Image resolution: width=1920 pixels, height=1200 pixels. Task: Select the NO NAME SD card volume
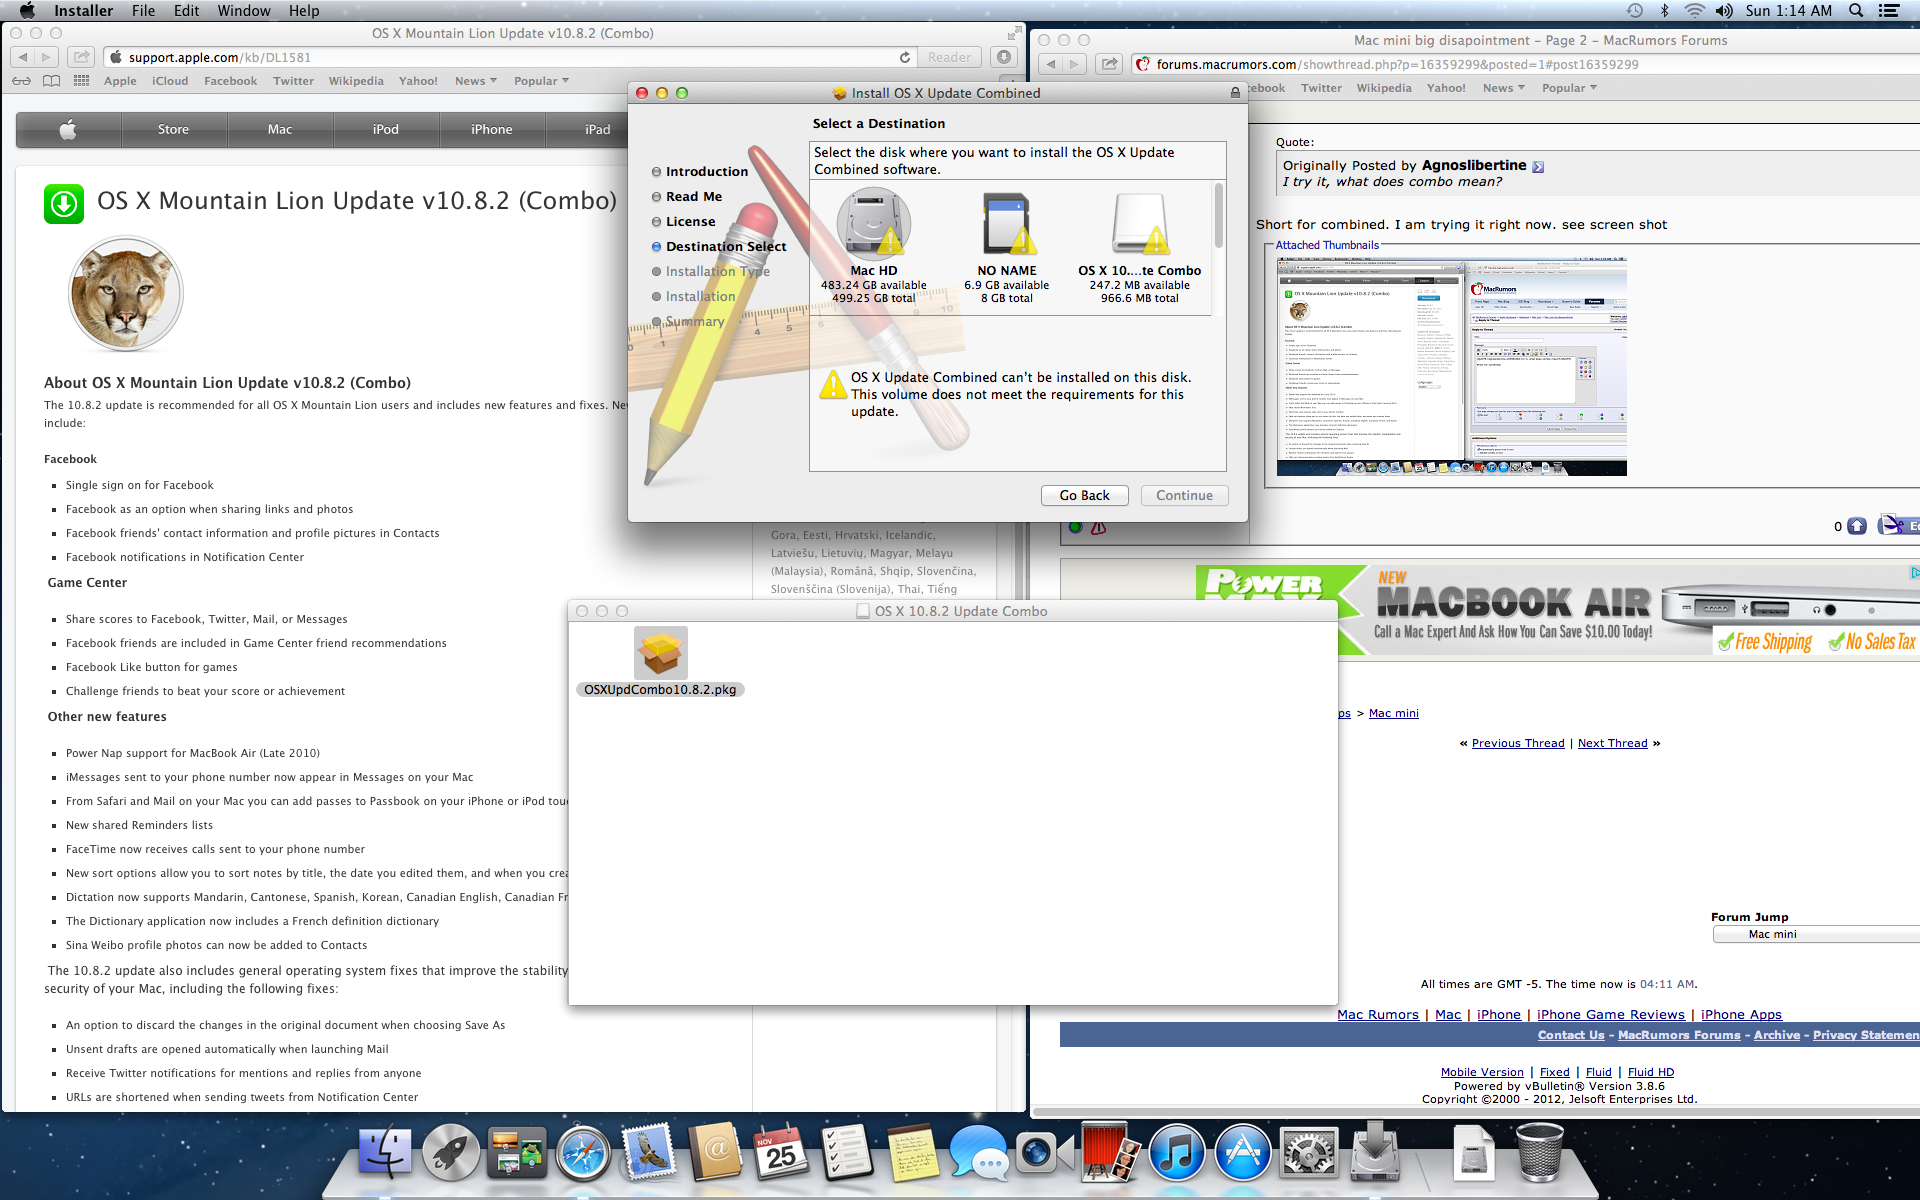click(1006, 224)
